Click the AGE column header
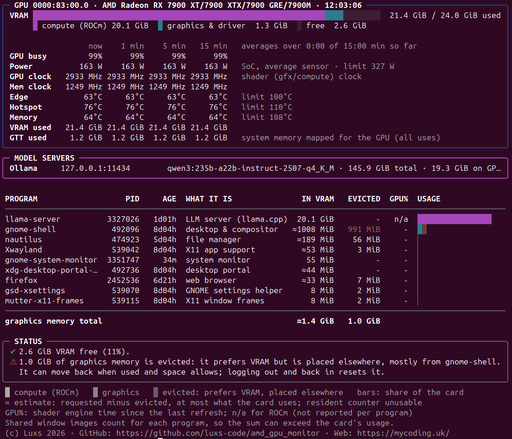The height and width of the screenshot is (439, 512). pos(169,199)
